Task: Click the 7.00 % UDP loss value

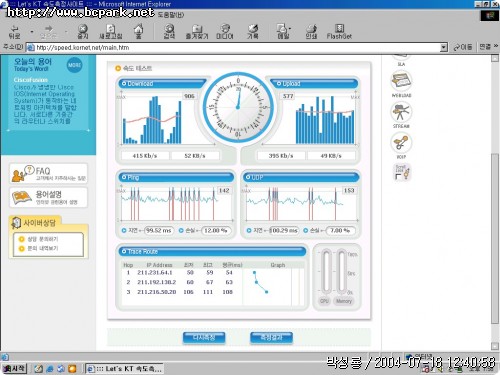Action: 340,230
